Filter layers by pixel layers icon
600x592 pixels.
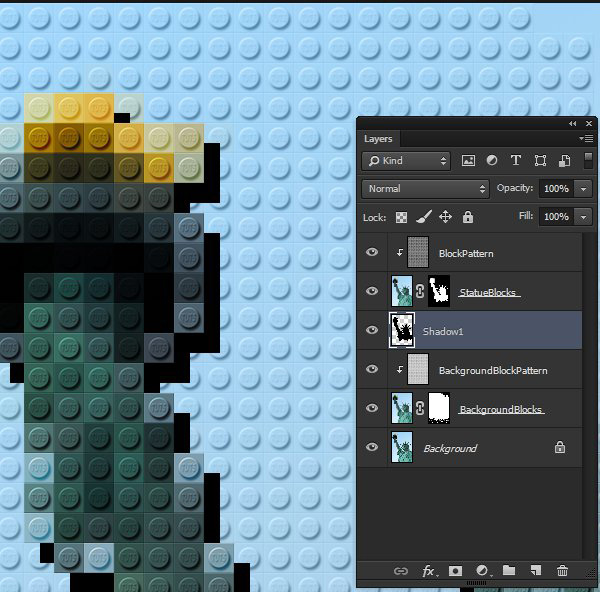(x=468, y=160)
